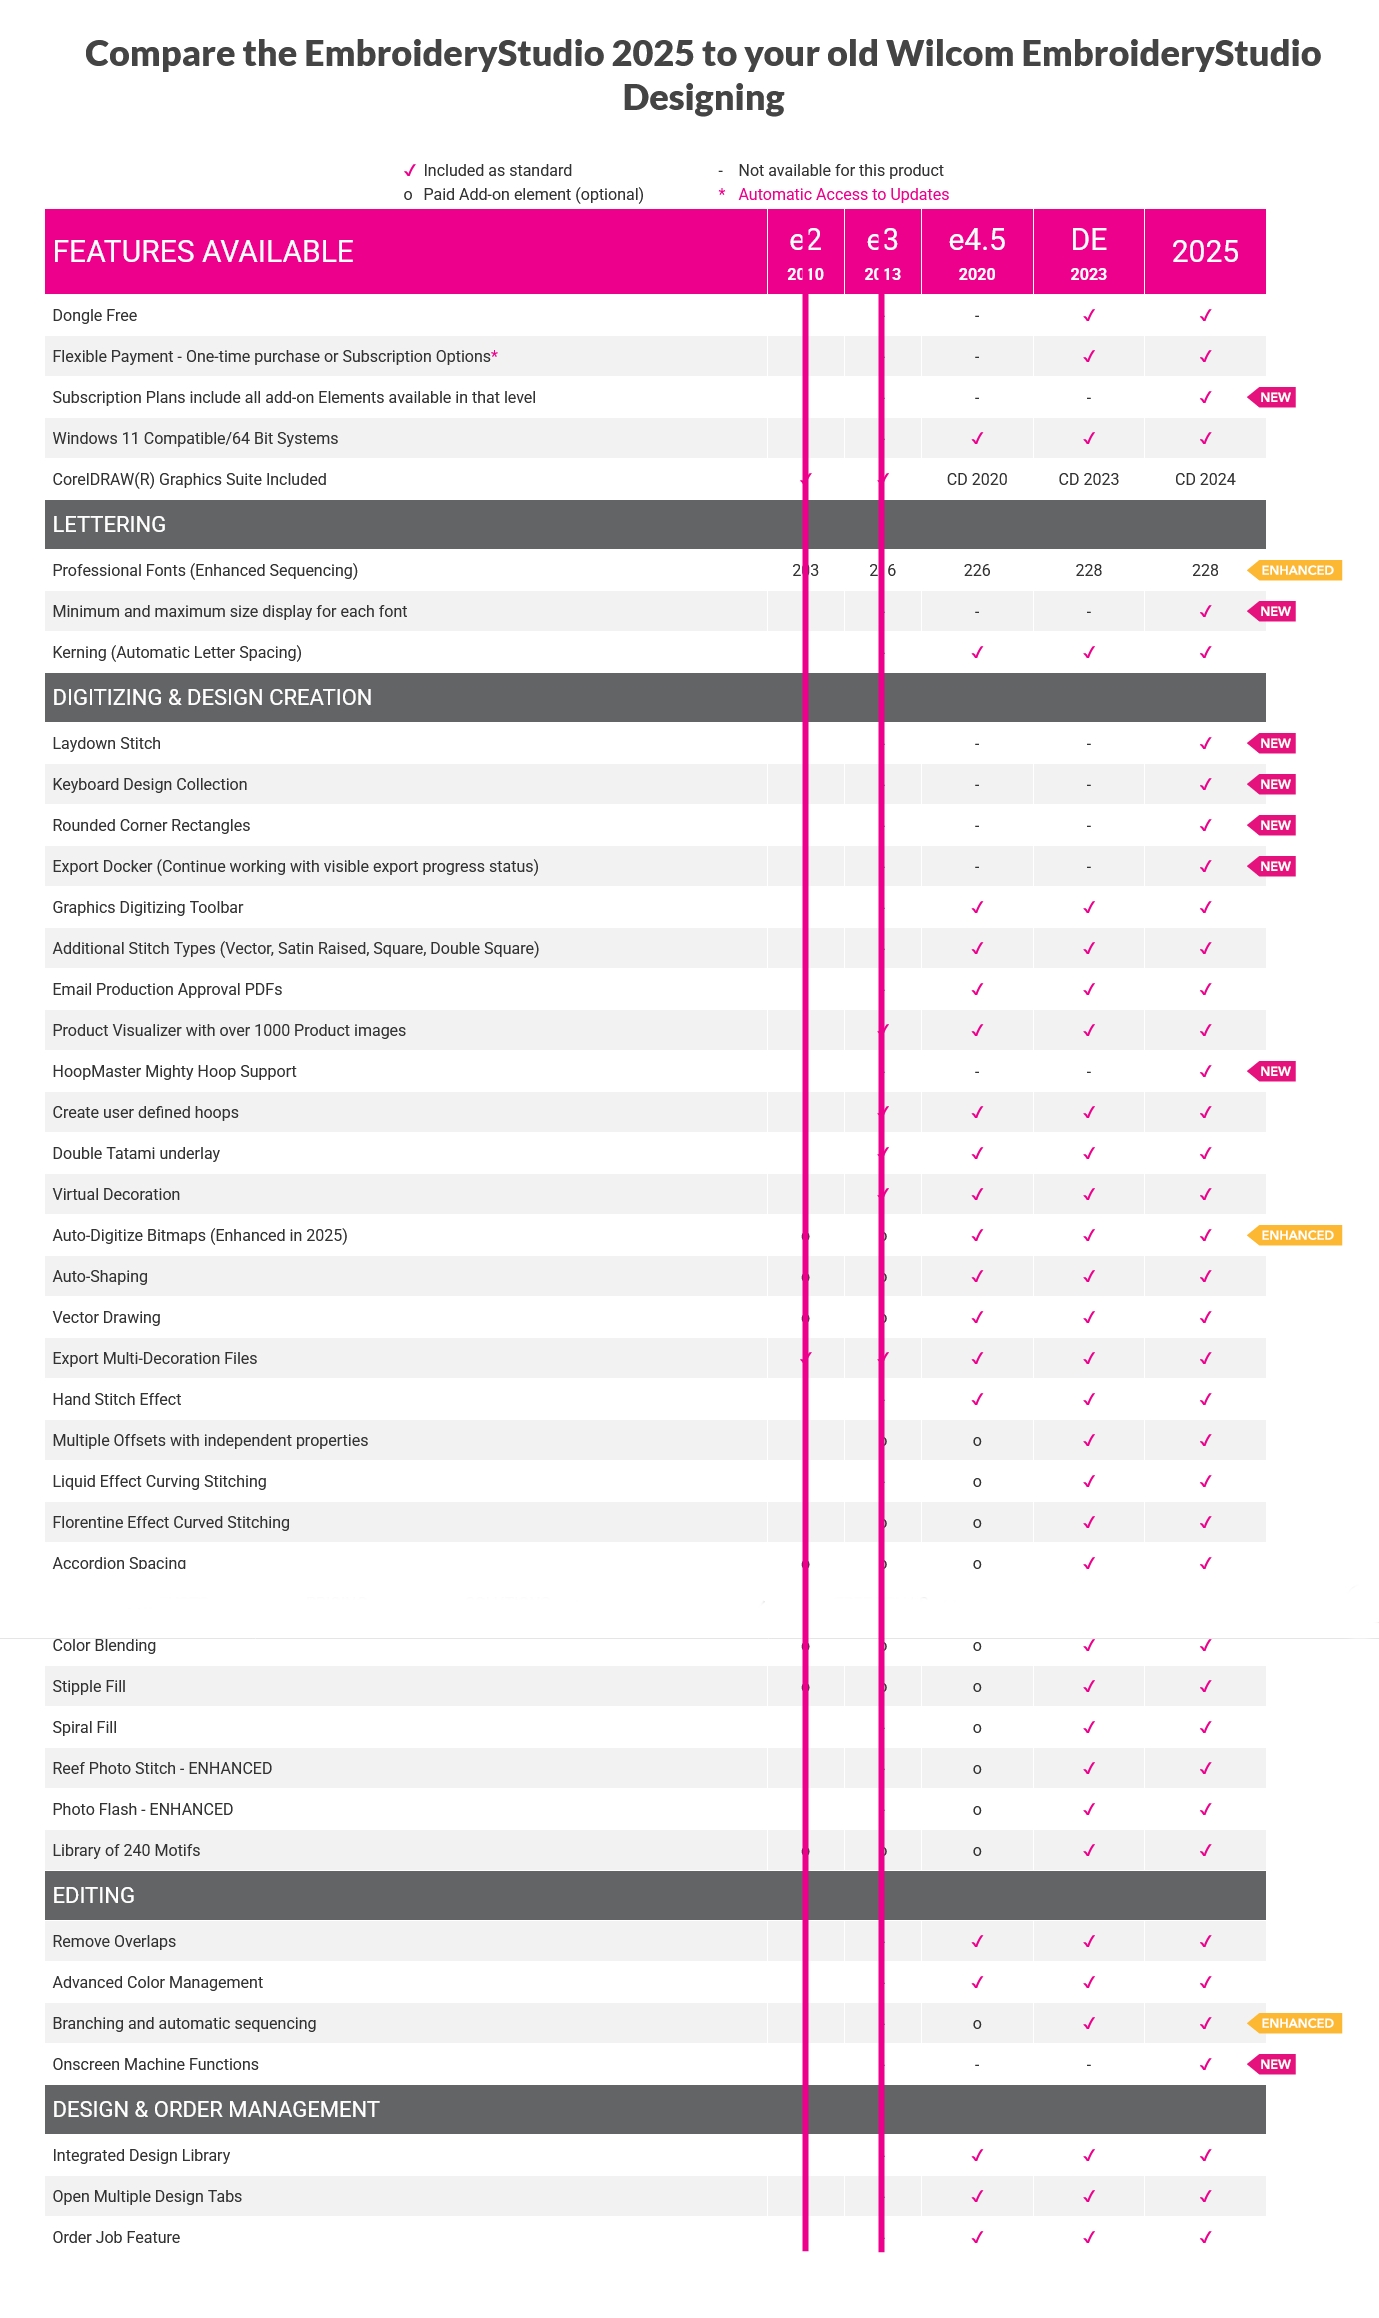The width and height of the screenshot is (1379, 2318).
Task: Click the CD 2024 cell under 2025
Action: pyautogui.click(x=1205, y=479)
